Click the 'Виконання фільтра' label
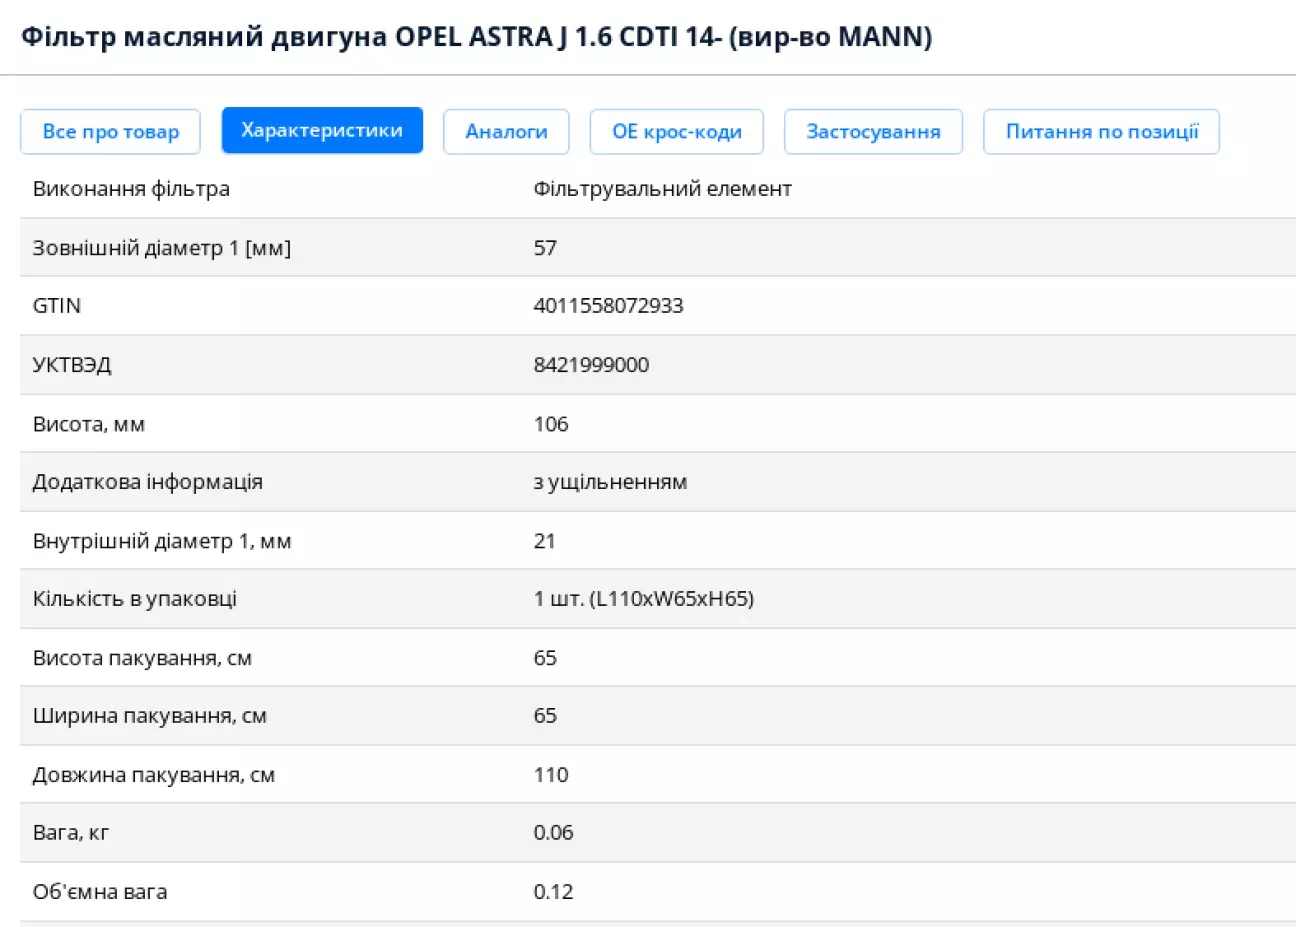The width and height of the screenshot is (1296, 927). pyautogui.click(x=131, y=189)
